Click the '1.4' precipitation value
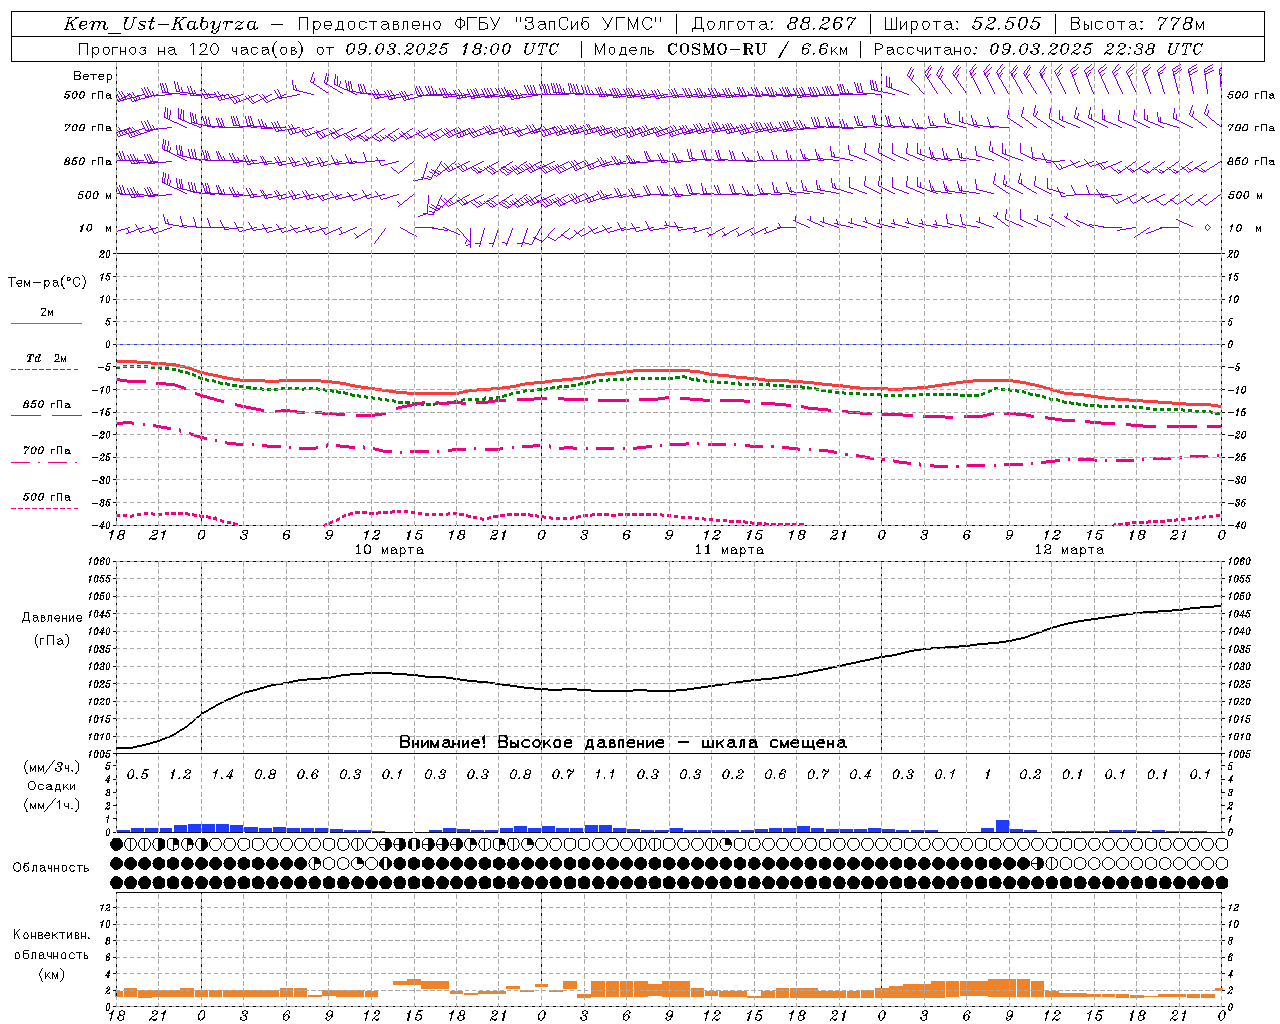The height and width of the screenshot is (1024, 1280). pyautogui.click(x=222, y=775)
